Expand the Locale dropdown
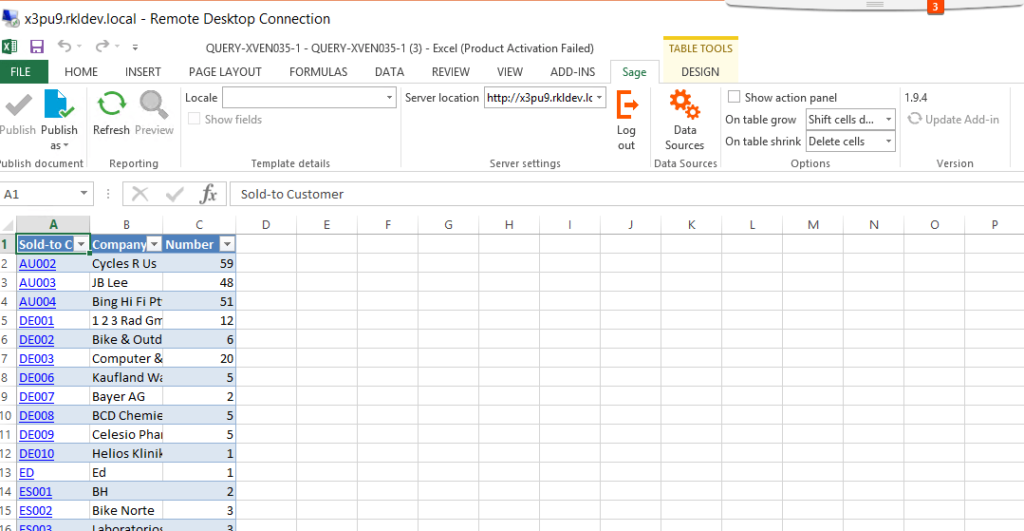This screenshot has width=1024, height=531. (390, 98)
